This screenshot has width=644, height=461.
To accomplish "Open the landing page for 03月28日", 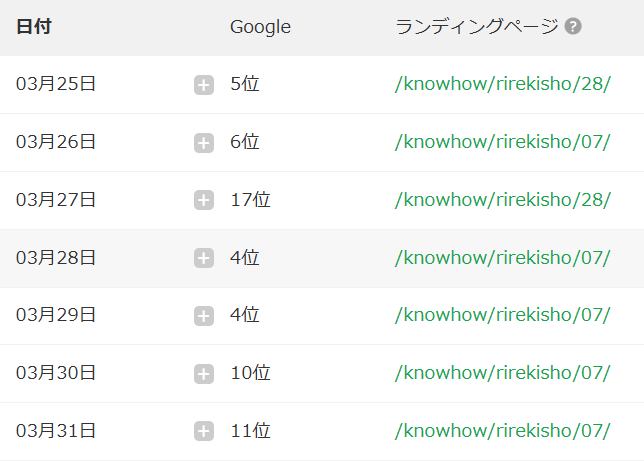I will (x=503, y=258).
